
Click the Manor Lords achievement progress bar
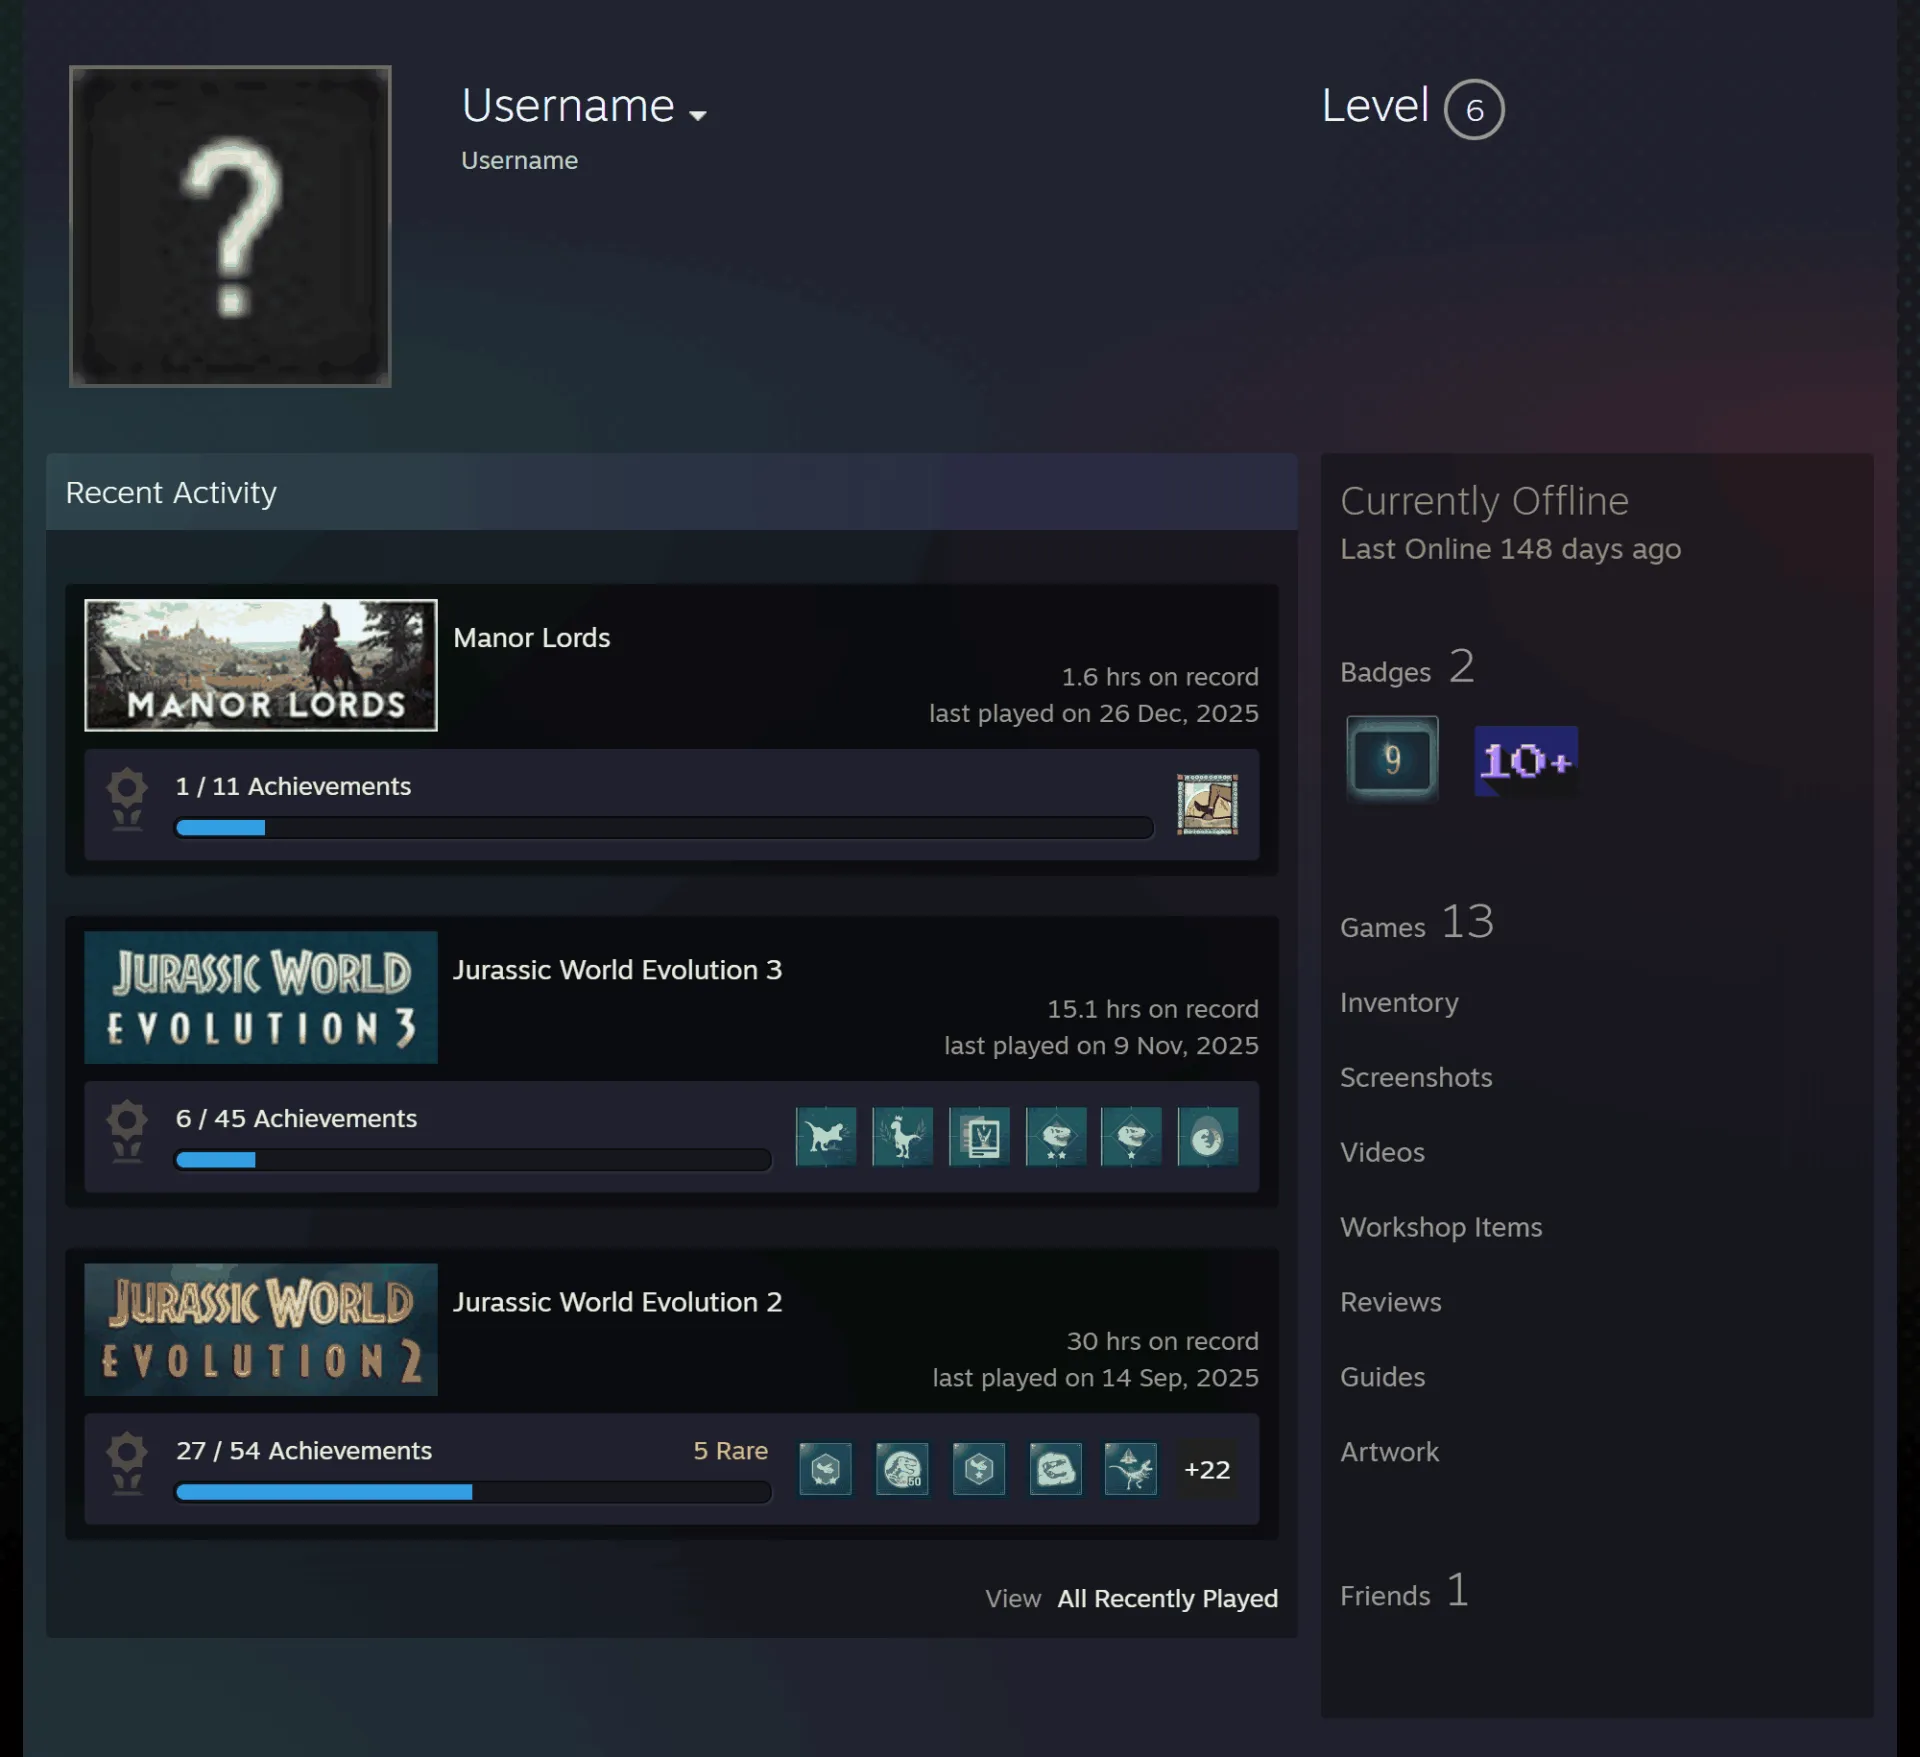click(x=664, y=828)
